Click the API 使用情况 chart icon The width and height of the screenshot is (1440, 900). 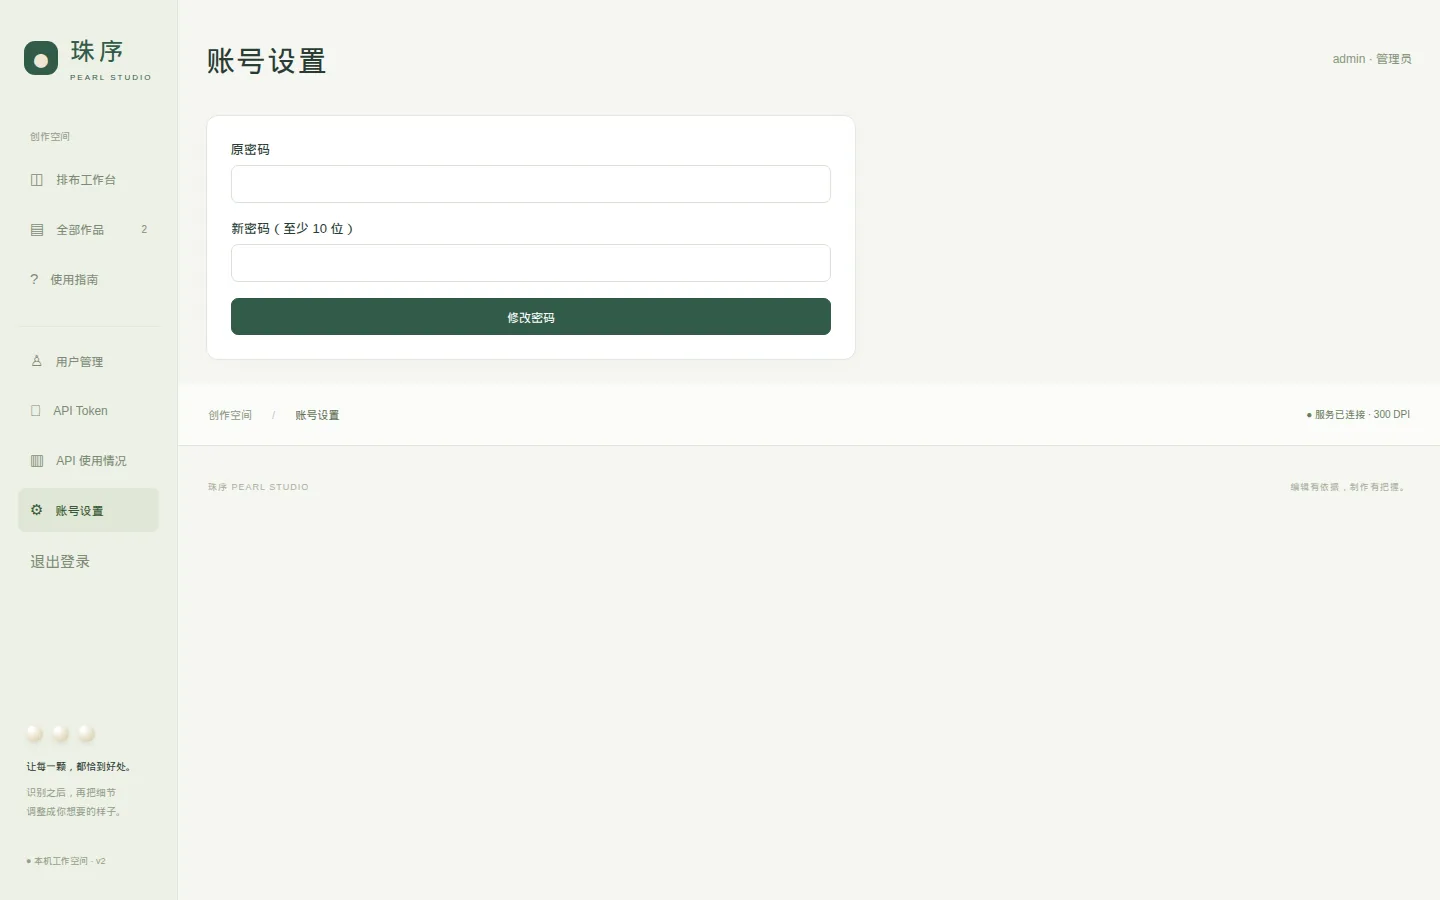pos(37,461)
